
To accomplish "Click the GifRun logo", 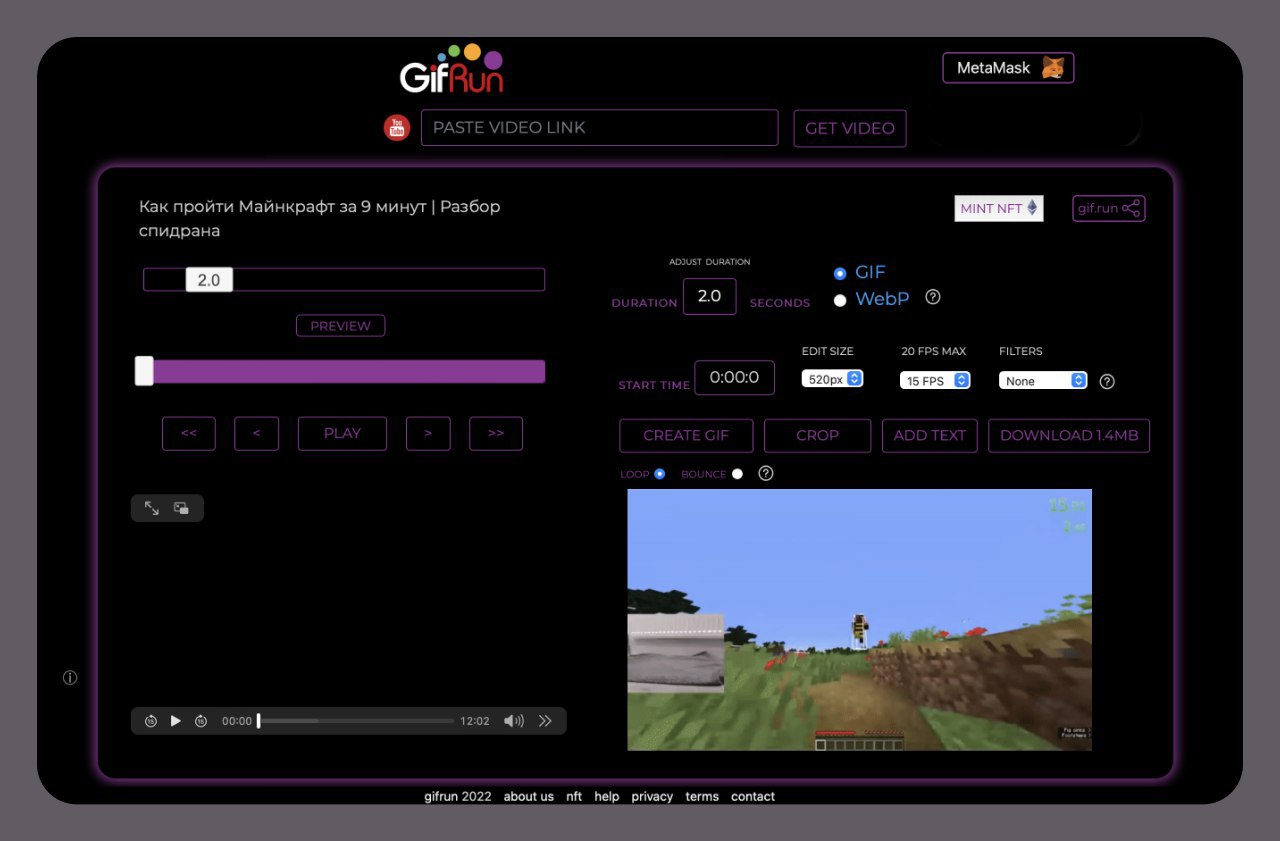I will pyautogui.click(x=452, y=69).
